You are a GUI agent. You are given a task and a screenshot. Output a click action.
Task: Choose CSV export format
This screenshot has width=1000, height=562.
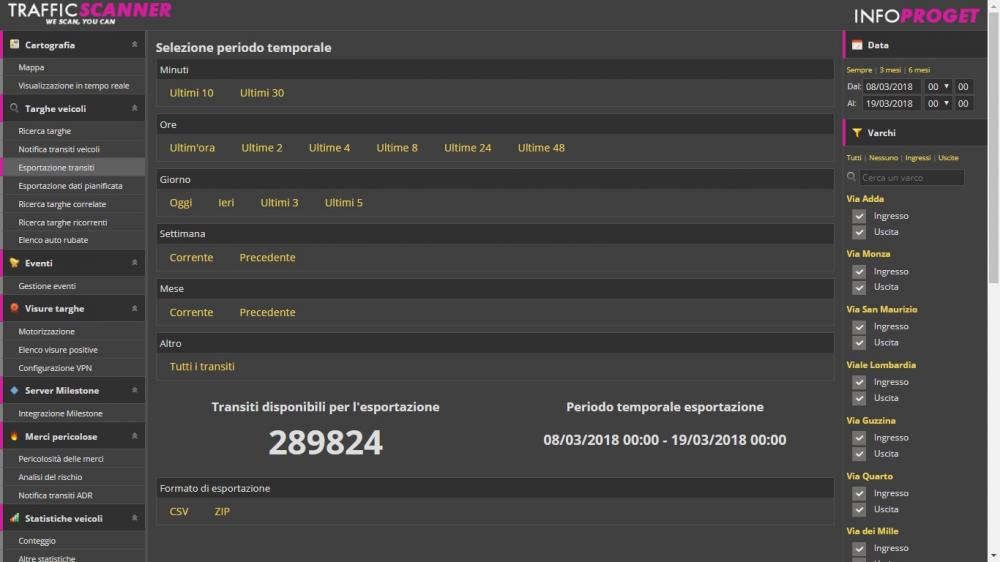179,512
